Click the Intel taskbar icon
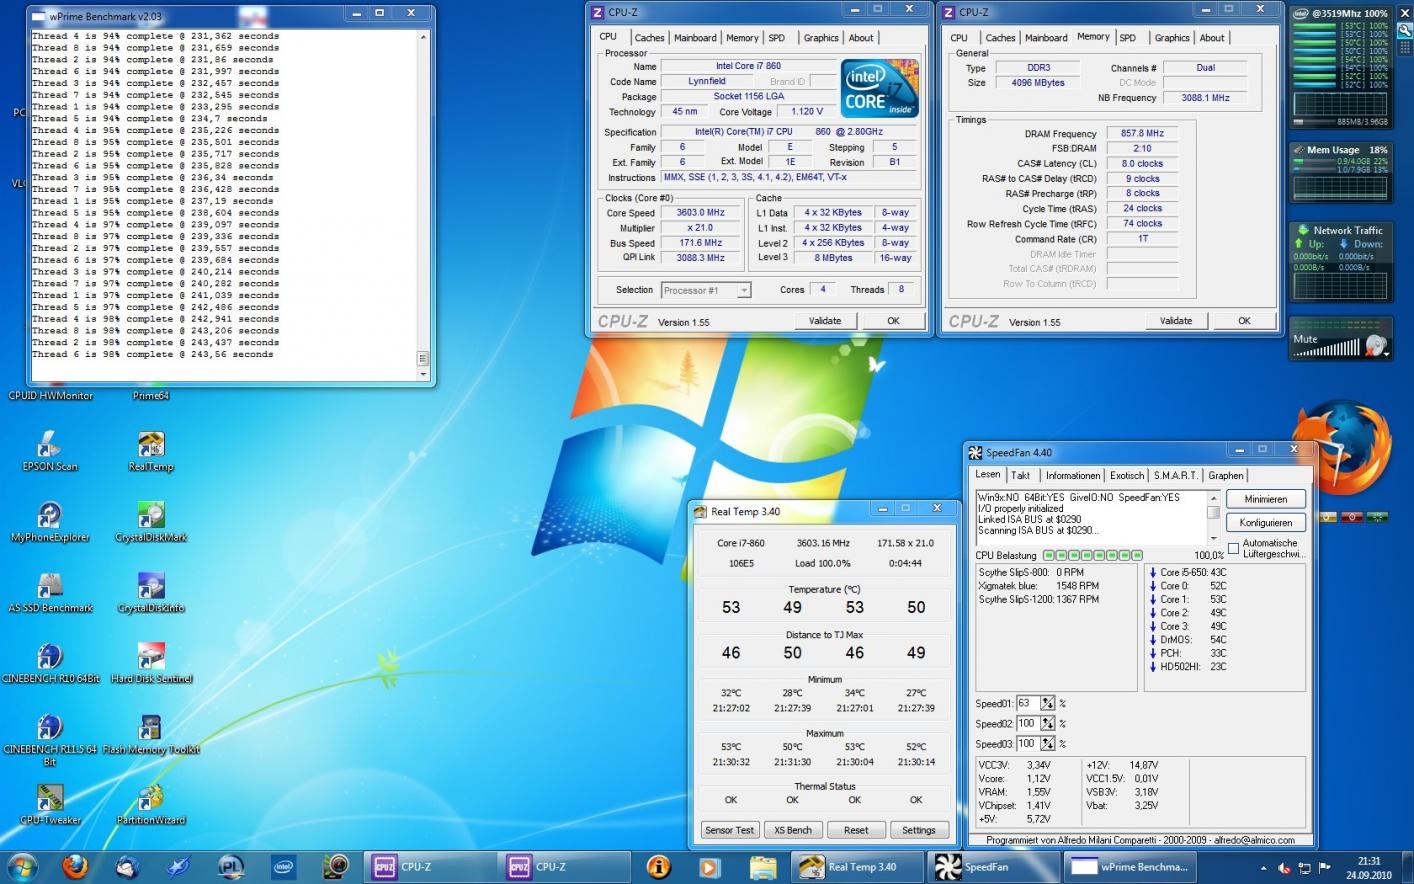The height and width of the screenshot is (884, 1414). point(283,866)
